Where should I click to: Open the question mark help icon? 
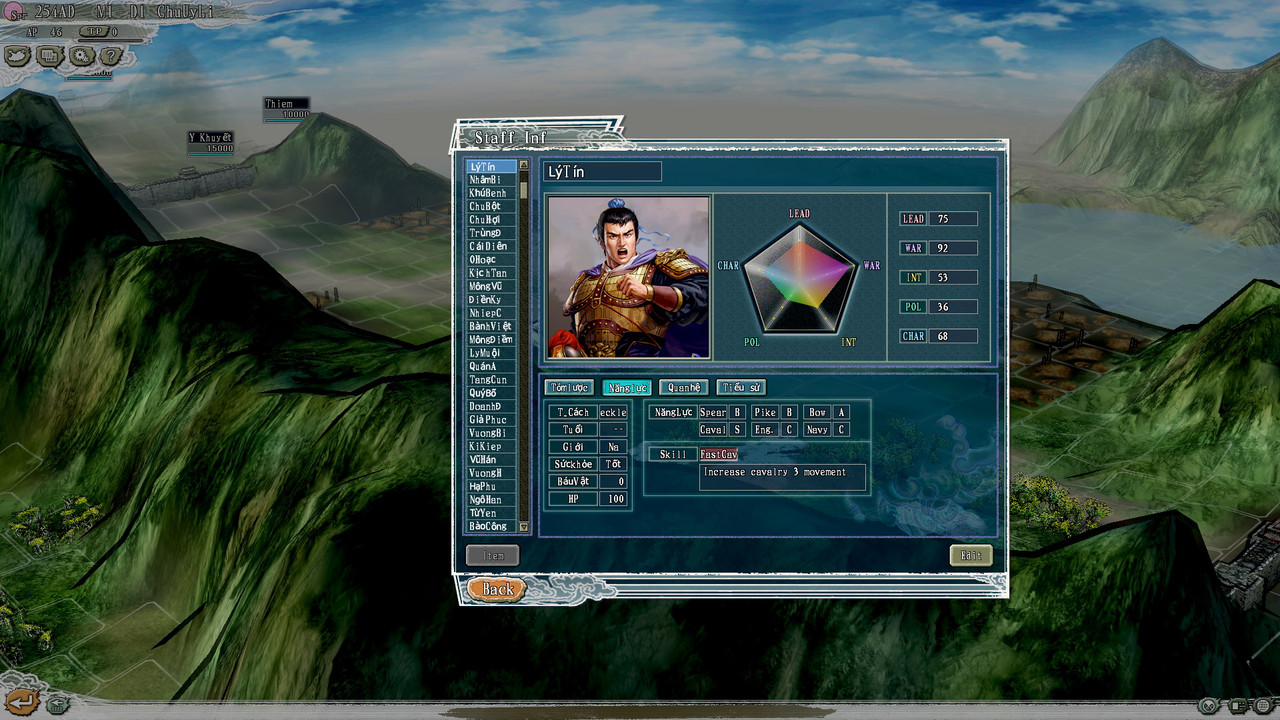point(110,56)
